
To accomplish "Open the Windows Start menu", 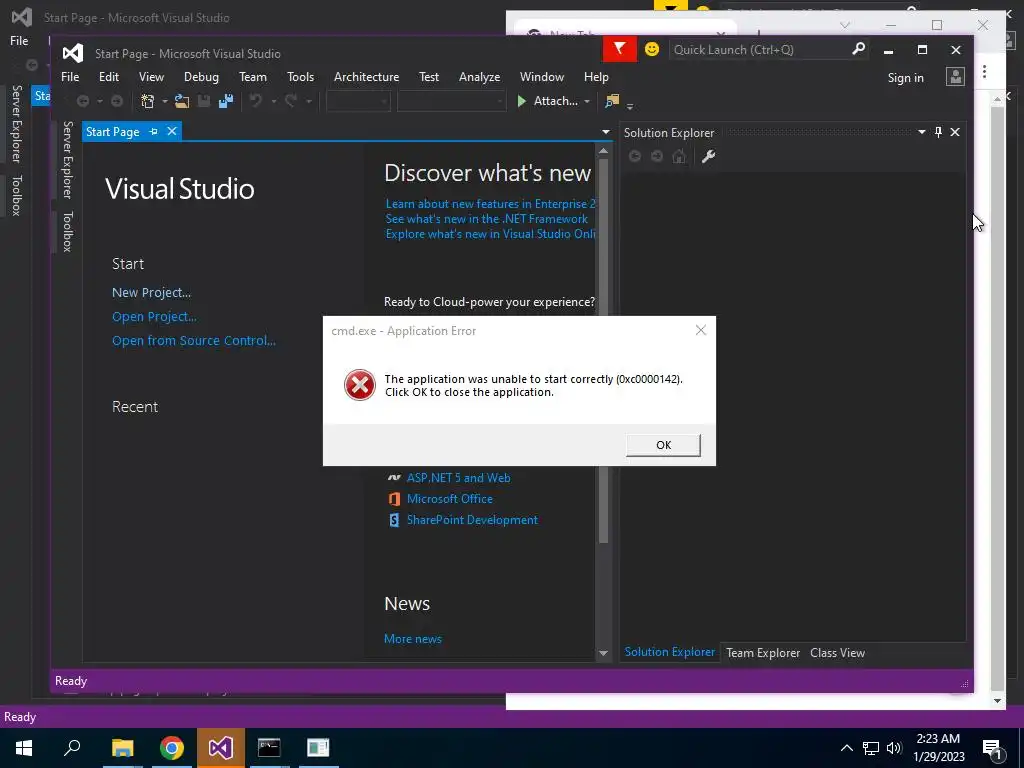I will (x=24, y=748).
